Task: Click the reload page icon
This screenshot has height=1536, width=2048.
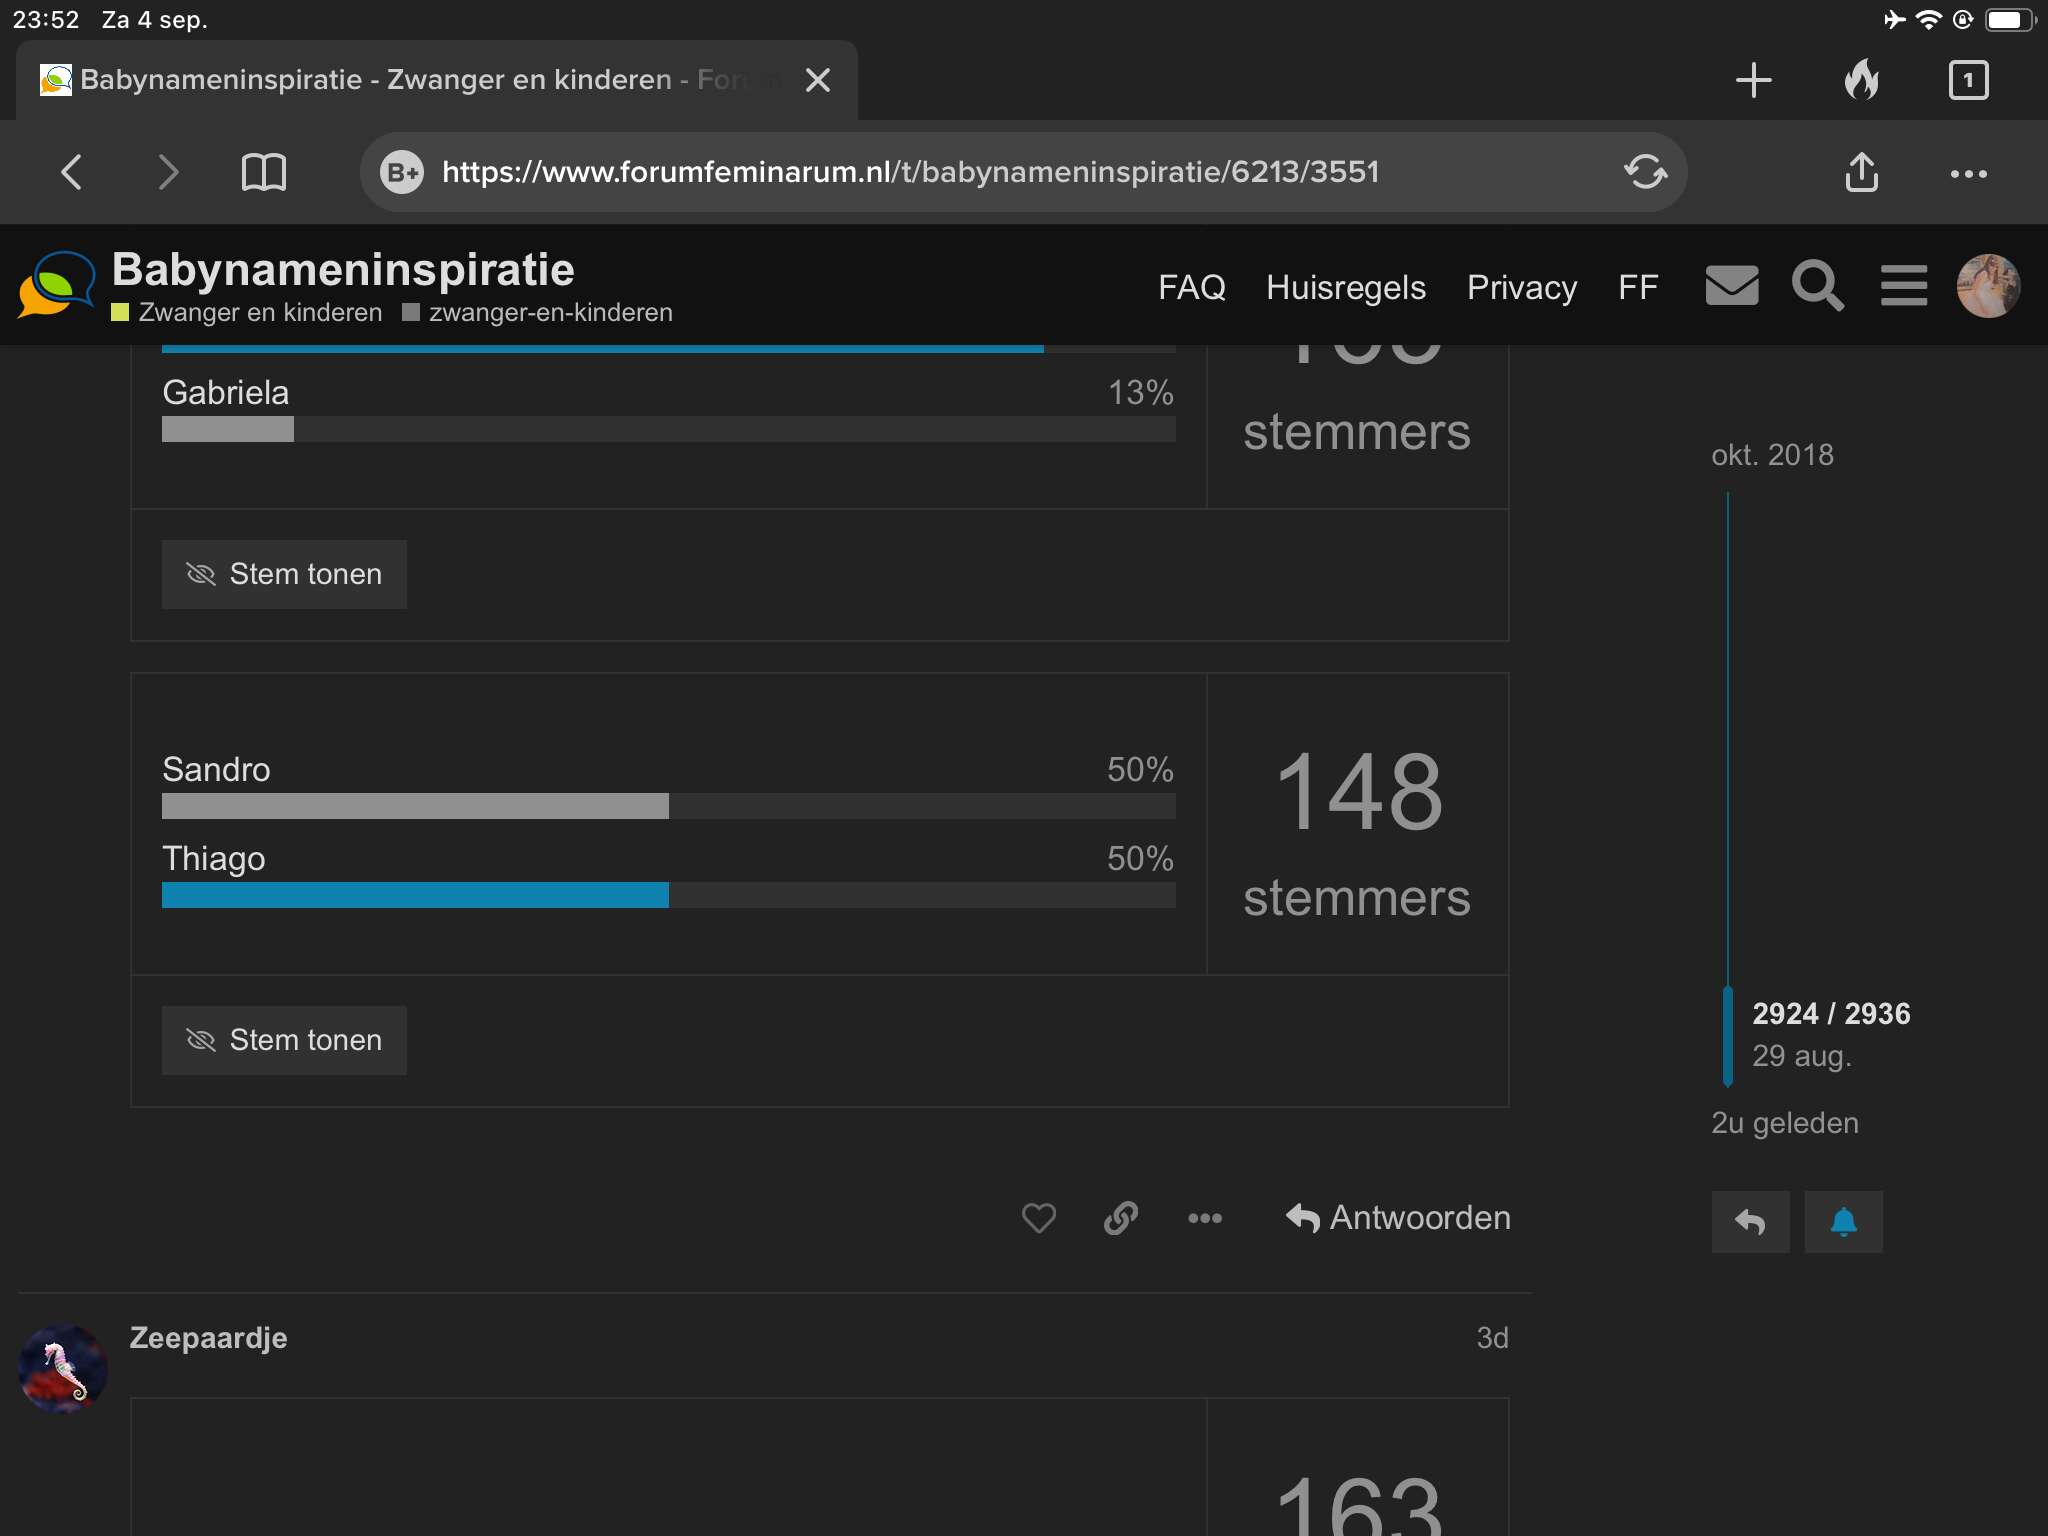Action: [1645, 172]
